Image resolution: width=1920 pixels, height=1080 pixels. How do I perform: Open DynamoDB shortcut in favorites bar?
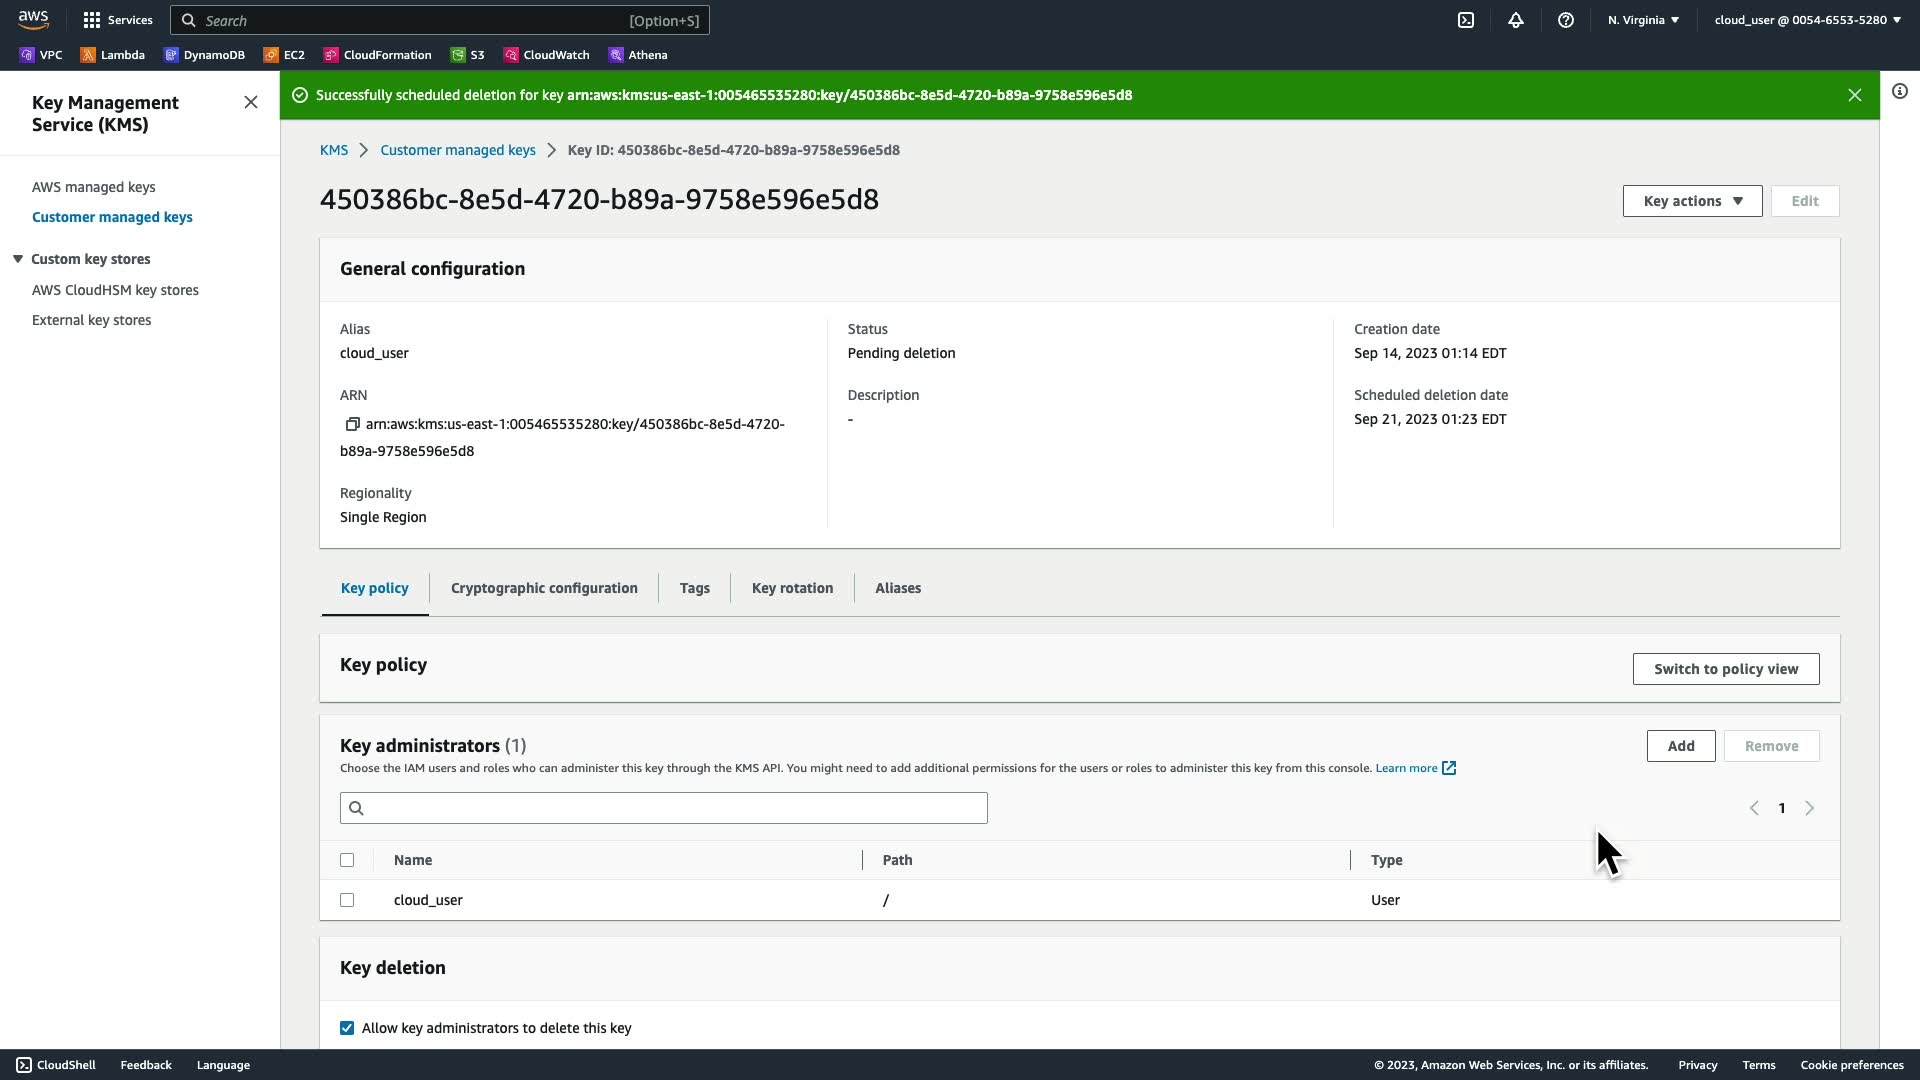coord(205,55)
